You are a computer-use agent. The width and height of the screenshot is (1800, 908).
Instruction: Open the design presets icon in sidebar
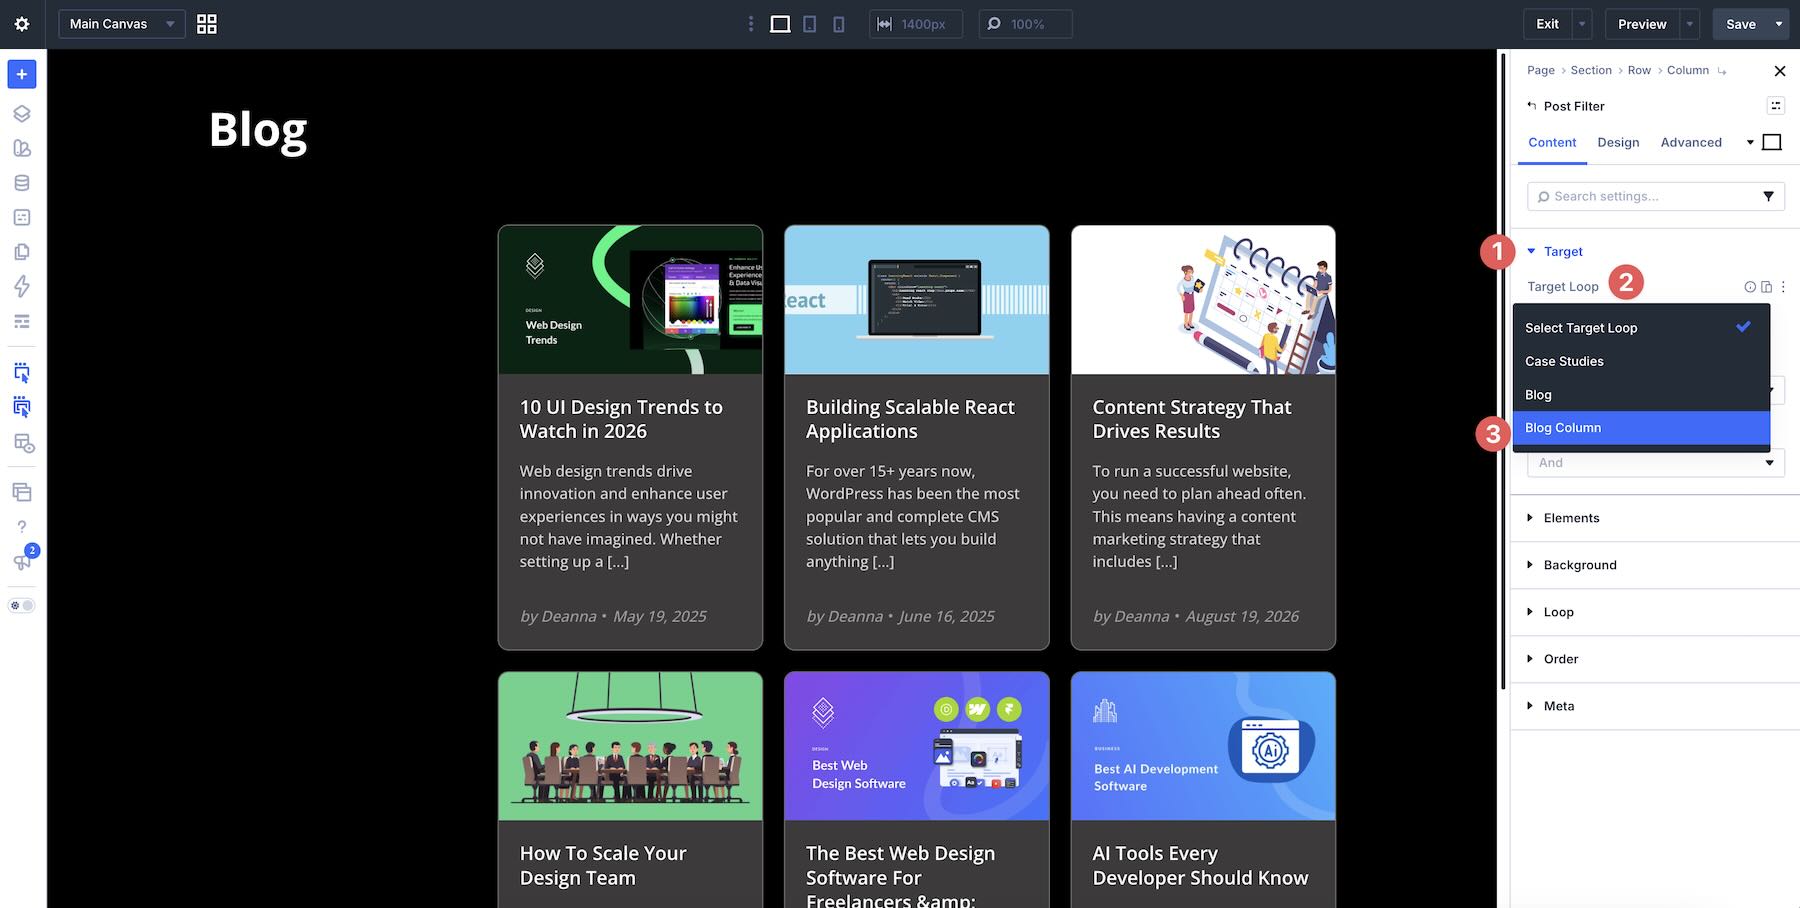(22, 148)
